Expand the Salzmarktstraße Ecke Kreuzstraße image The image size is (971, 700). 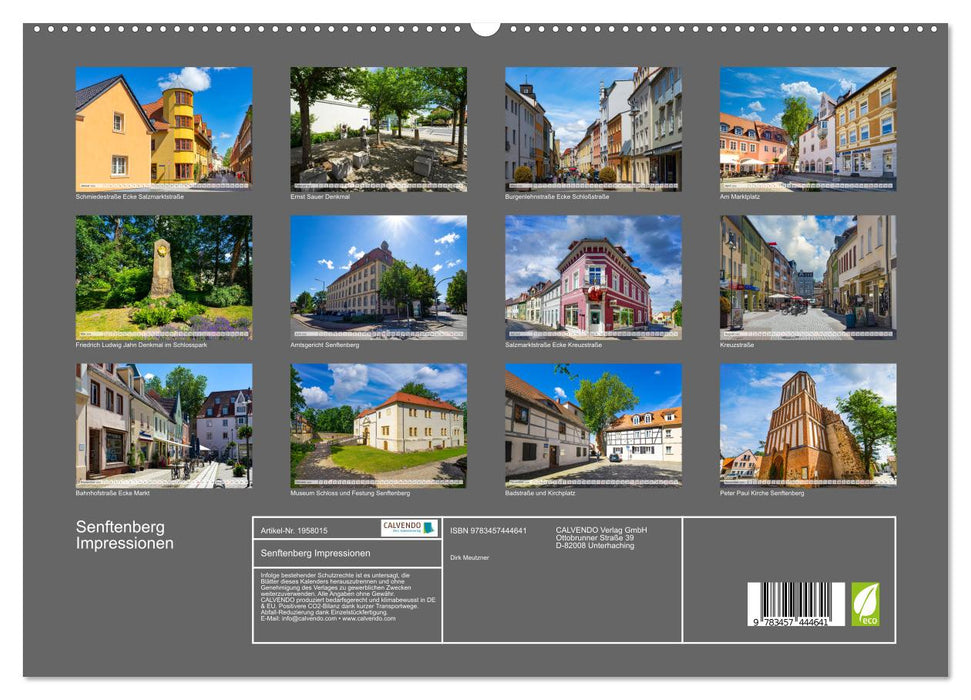pyautogui.click(x=593, y=276)
